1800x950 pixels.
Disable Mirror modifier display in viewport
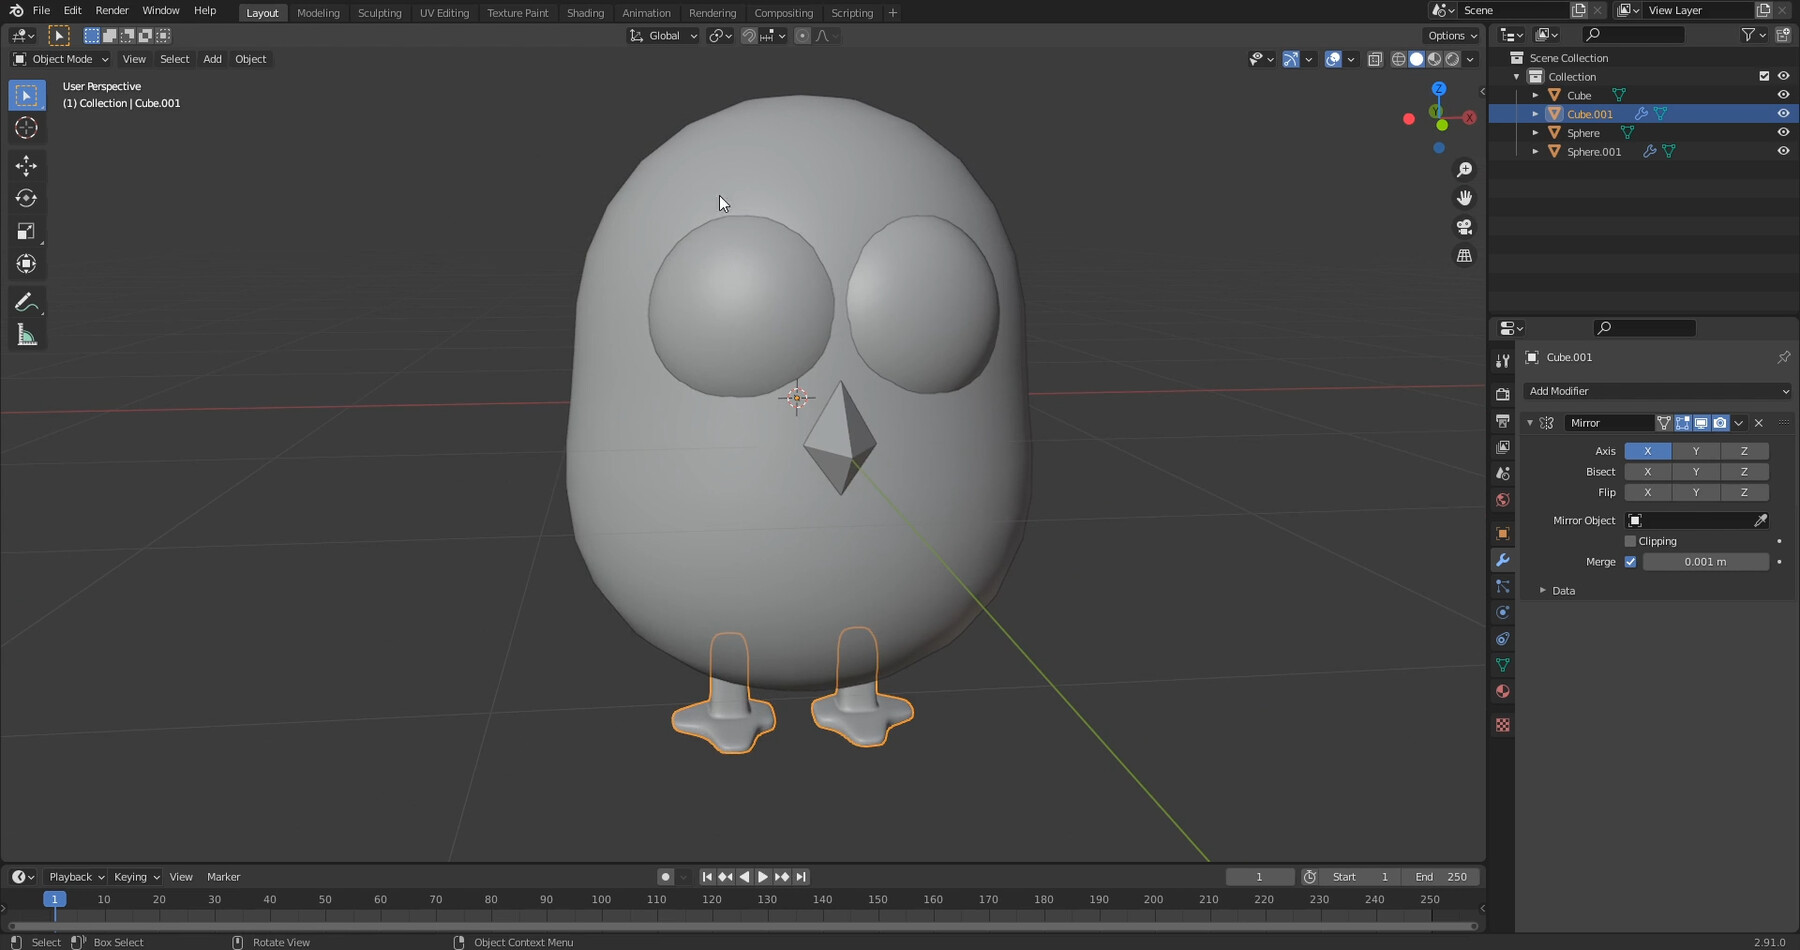point(1701,422)
